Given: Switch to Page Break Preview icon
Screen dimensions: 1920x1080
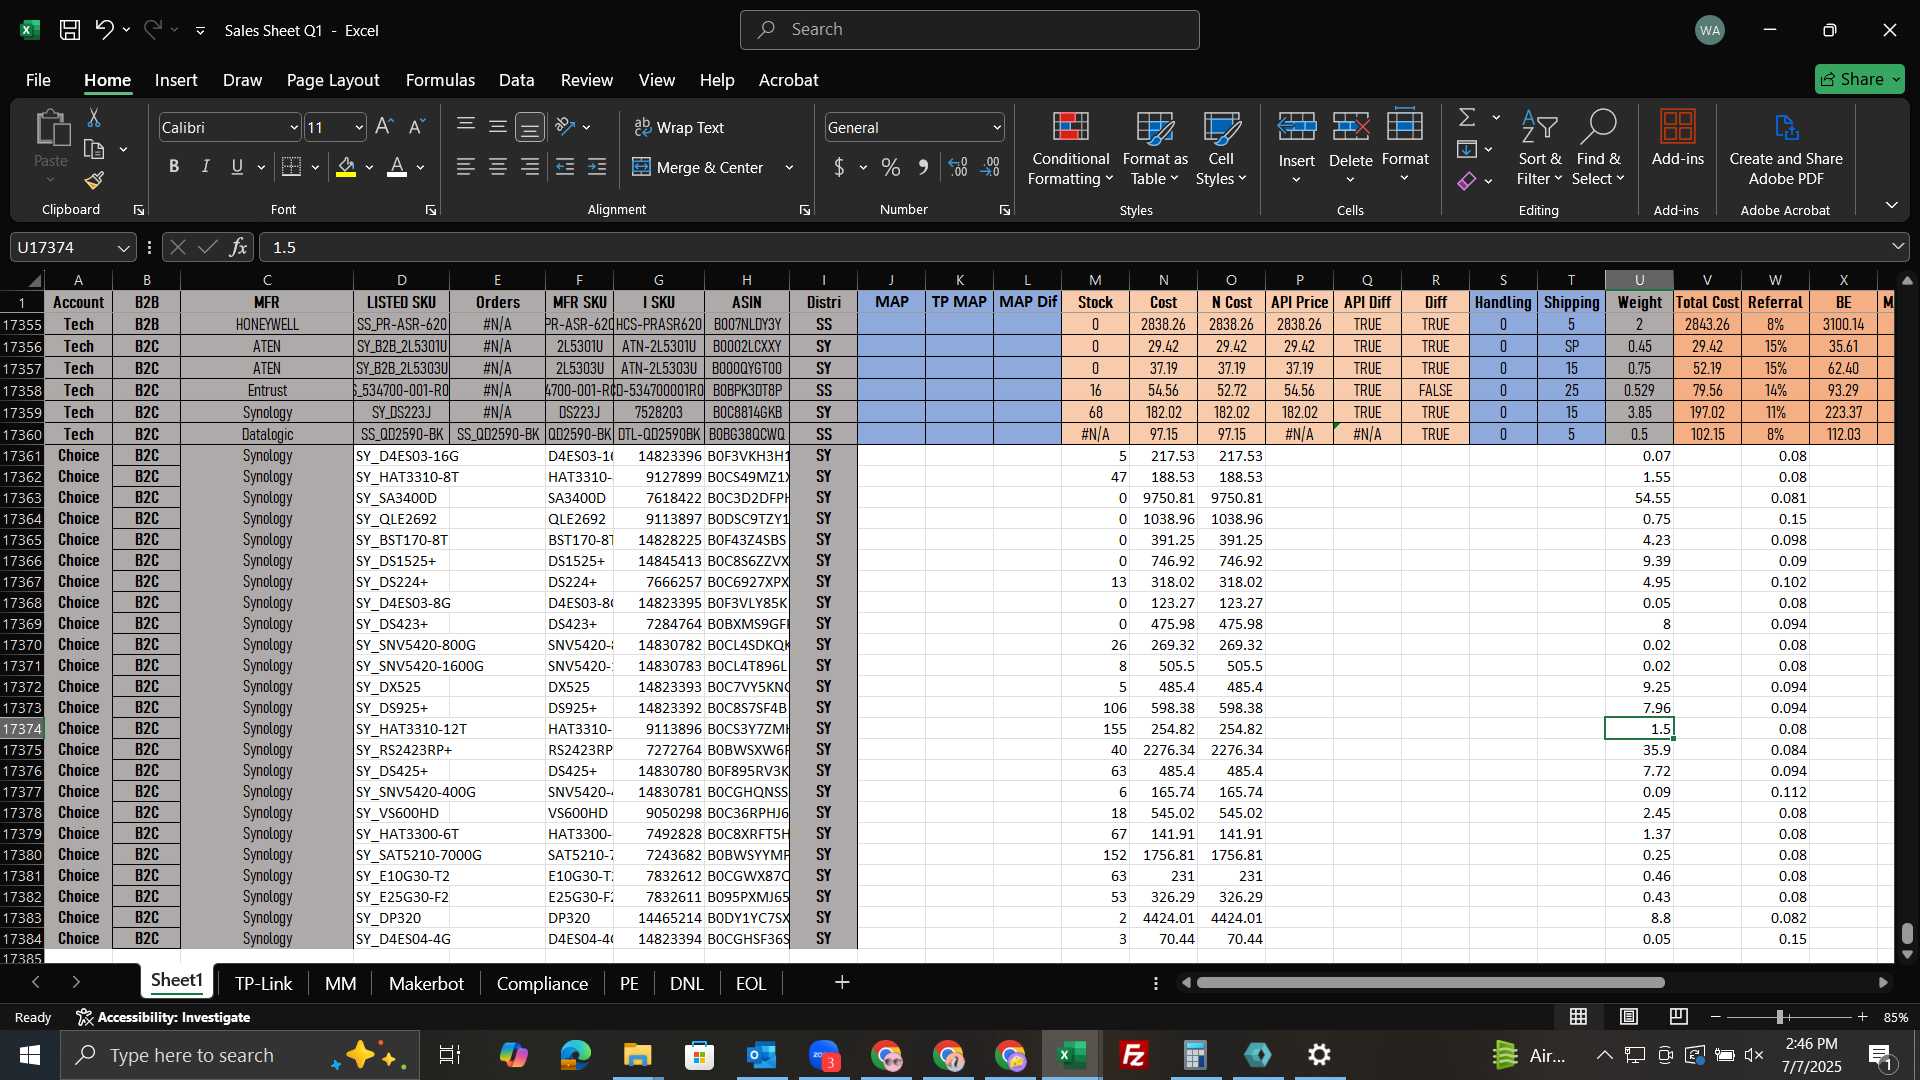Looking at the screenshot, I should (1679, 1017).
